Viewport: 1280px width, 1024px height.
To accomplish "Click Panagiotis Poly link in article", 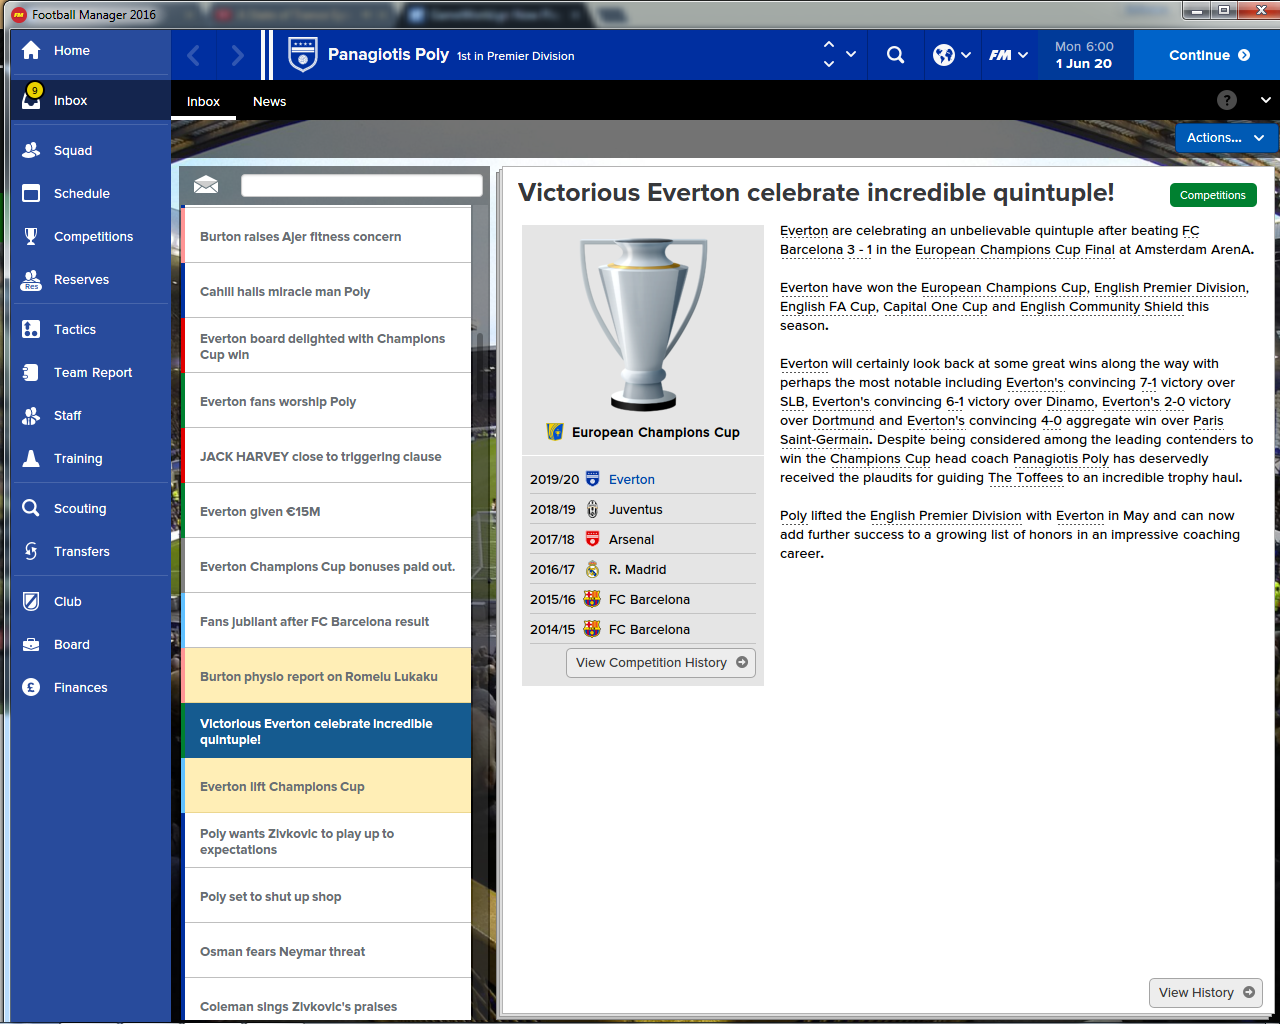I will coord(1061,459).
